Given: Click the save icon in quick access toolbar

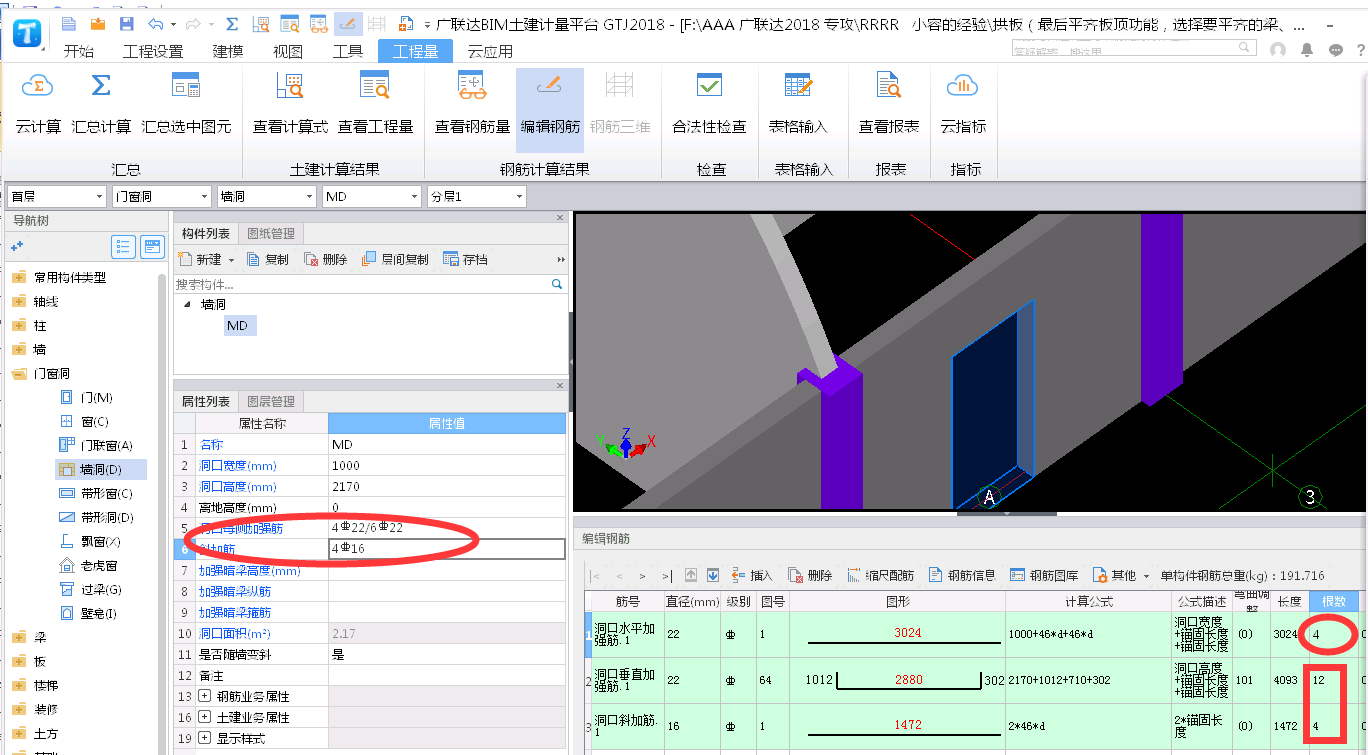Looking at the screenshot, I should coord(126,23).
